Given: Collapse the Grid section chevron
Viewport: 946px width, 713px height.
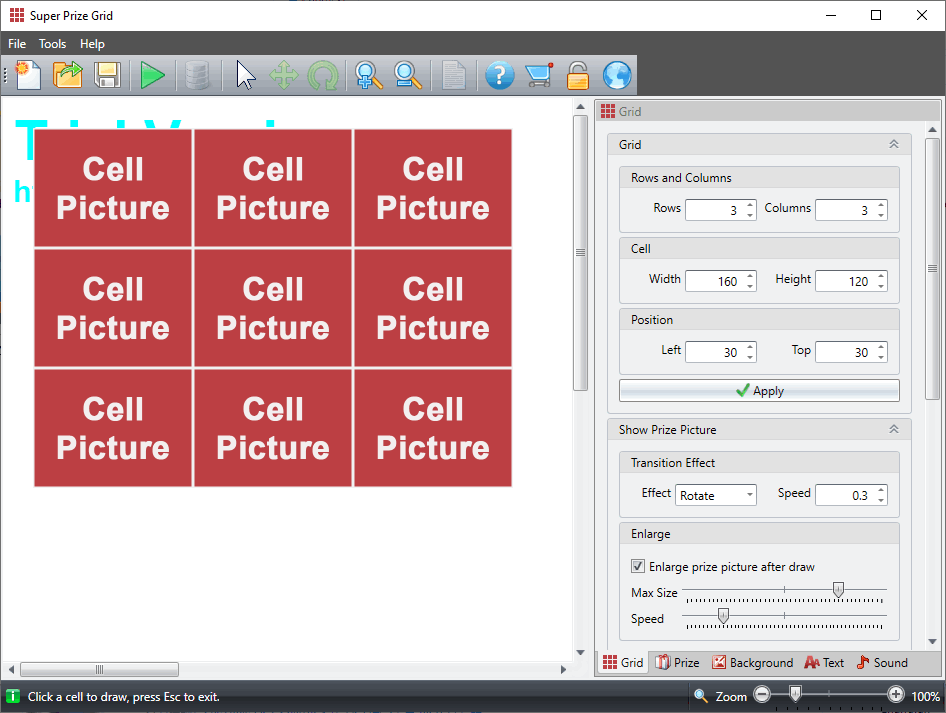Looking at the screenshot, I should click(894, 145).
